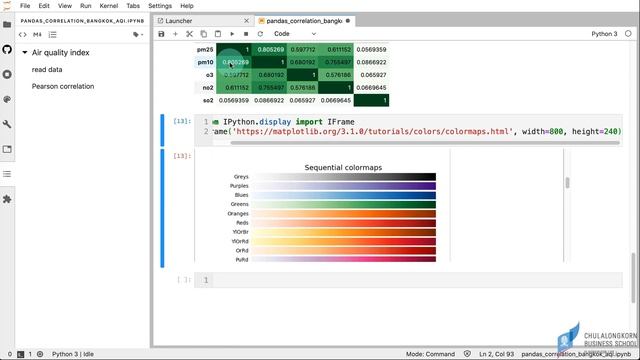Viewport: 640px width, 360px height.
Task: Click the PuRd colormap bar
Action: pyautogui.click(x=343, y=259)
